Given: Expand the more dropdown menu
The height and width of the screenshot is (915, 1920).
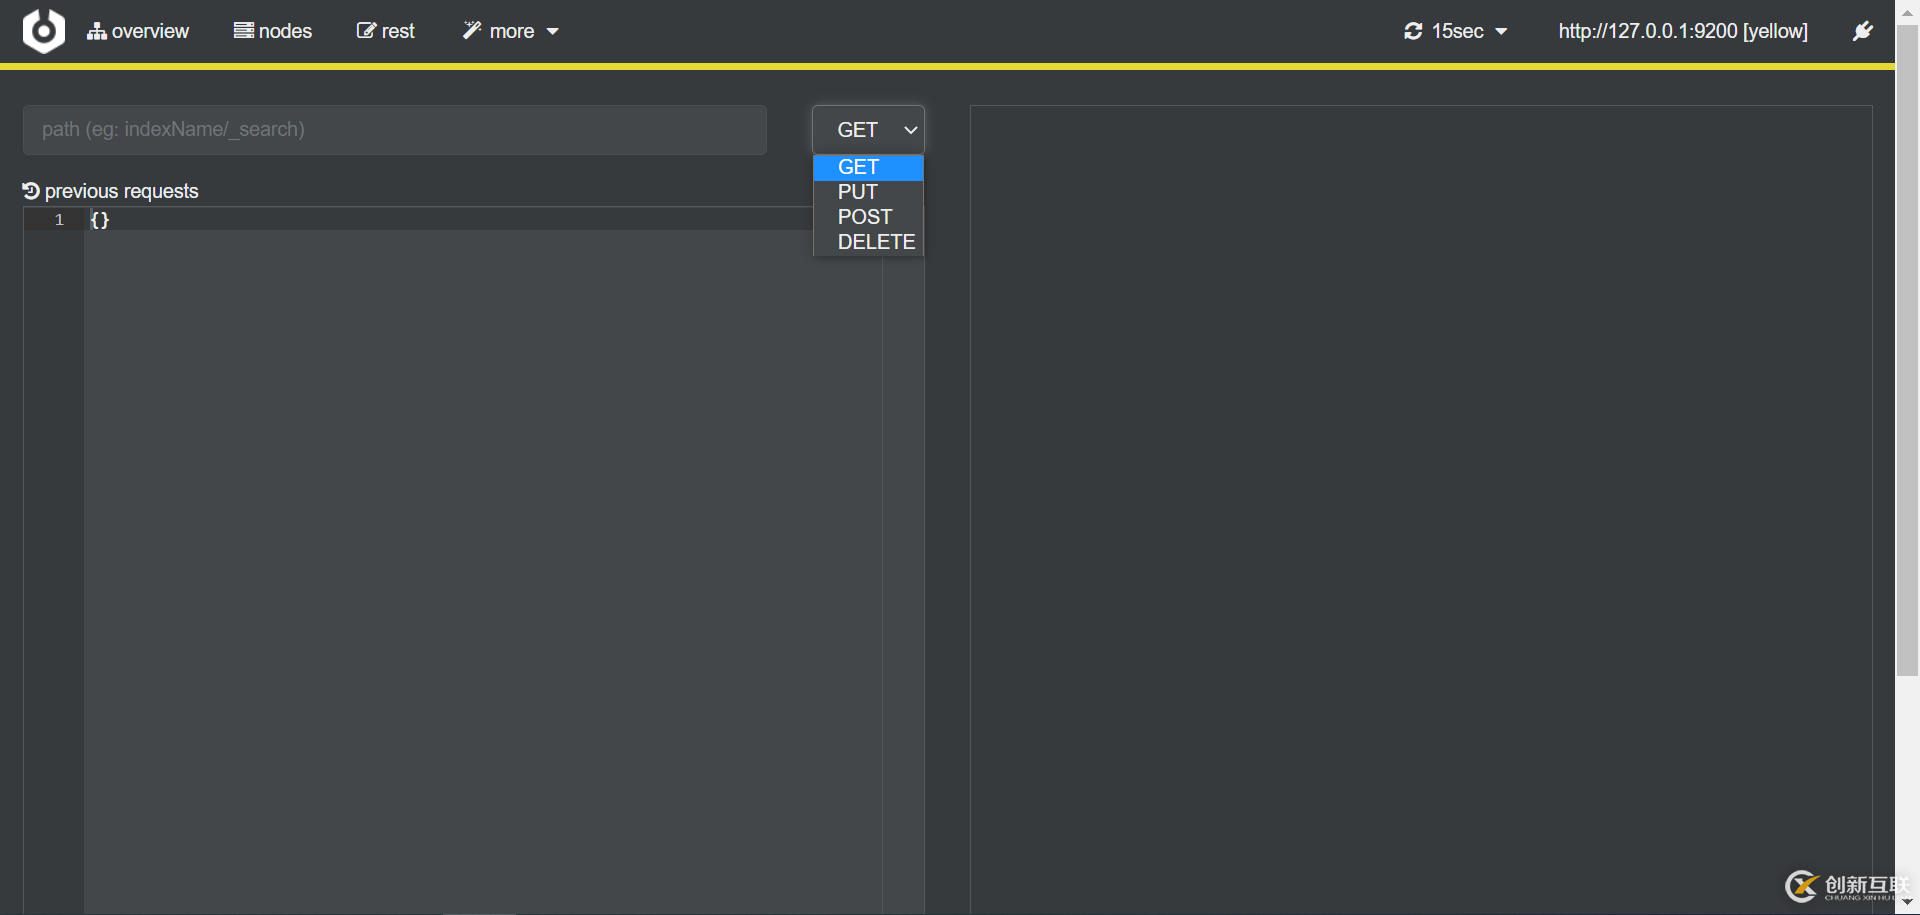Looking at the screenshot, I should pyautogui.click(x=510, y=31).
